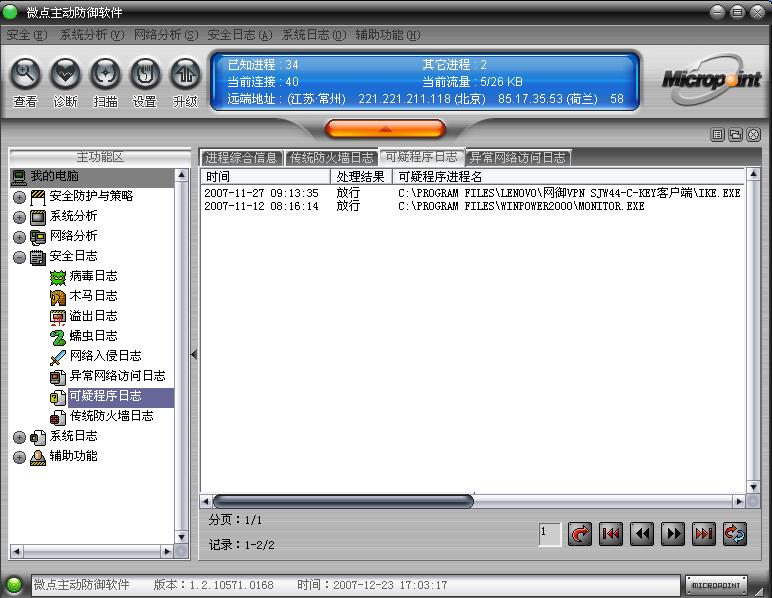Refresh the log with the refresh icon
The width and height of the screenshot is (772, 598).
pos(735,534)
